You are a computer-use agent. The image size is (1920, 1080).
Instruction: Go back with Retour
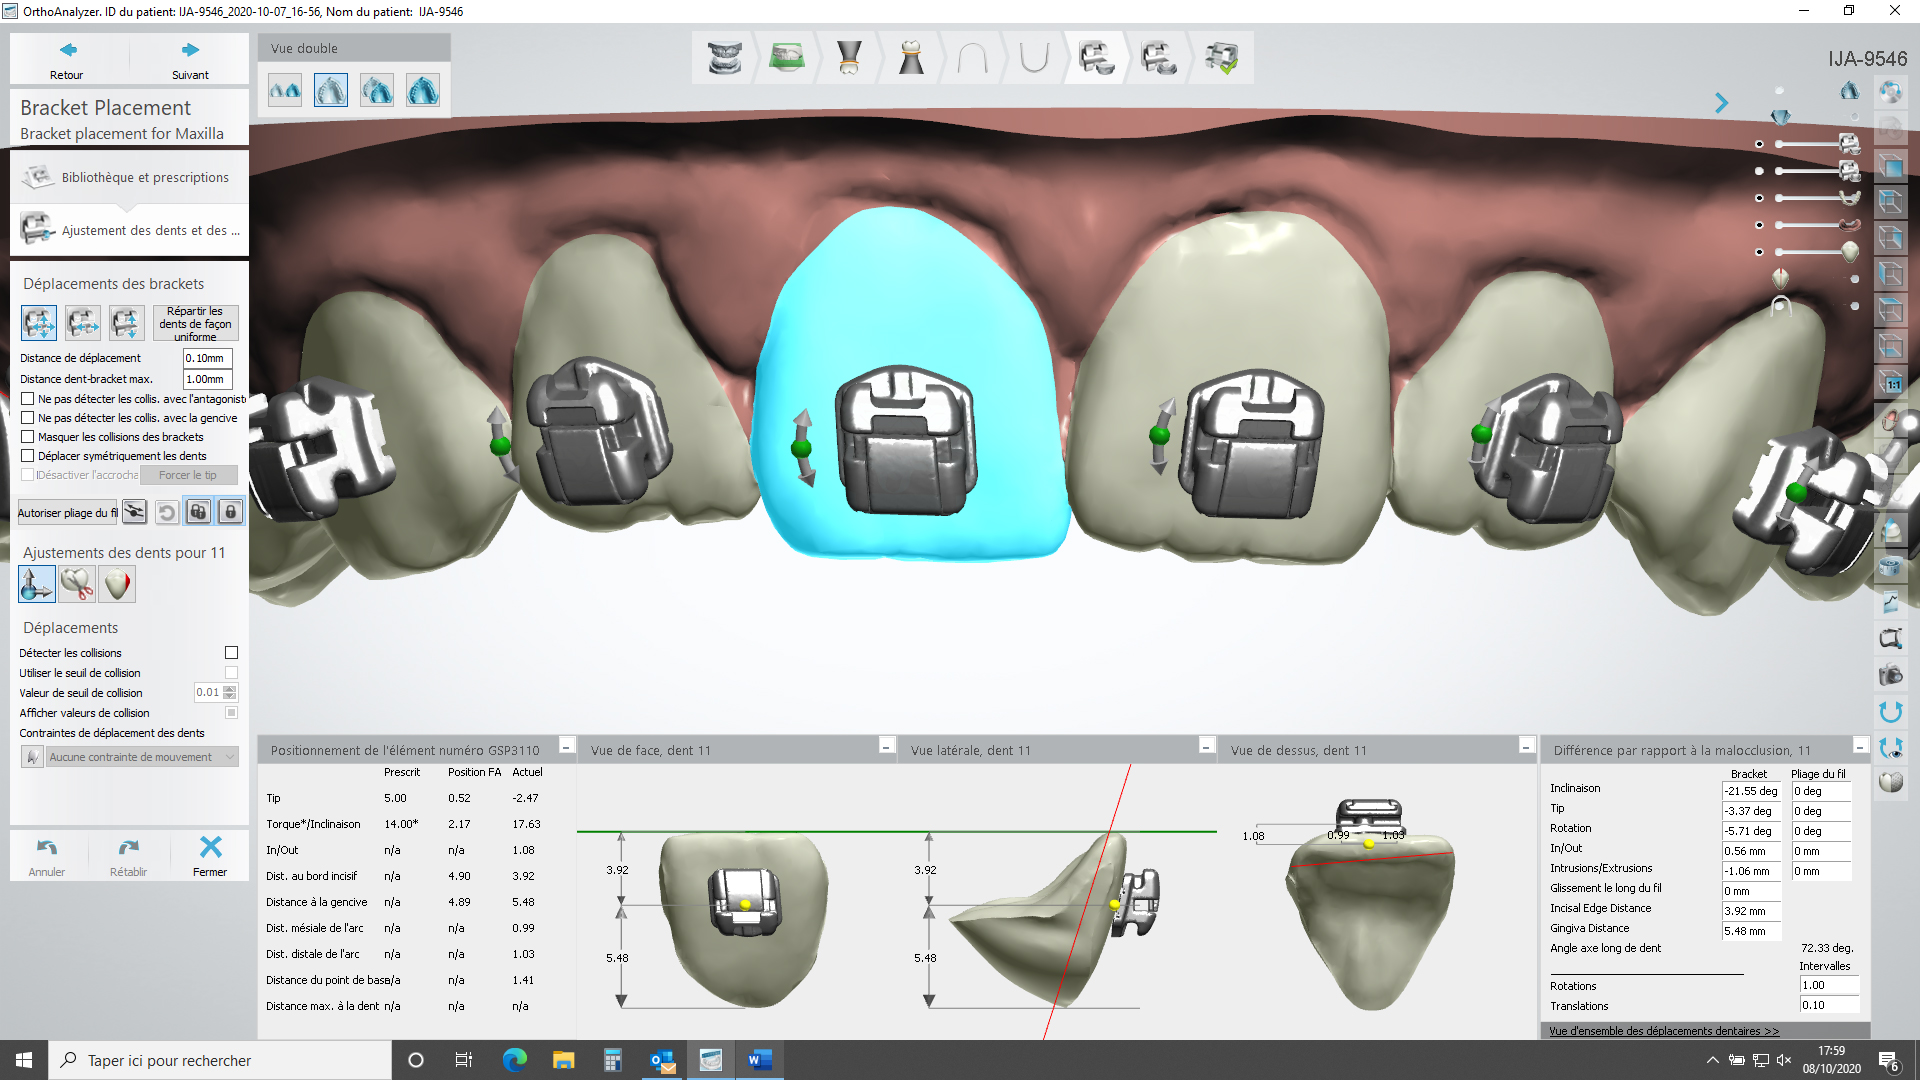point(67,60)
